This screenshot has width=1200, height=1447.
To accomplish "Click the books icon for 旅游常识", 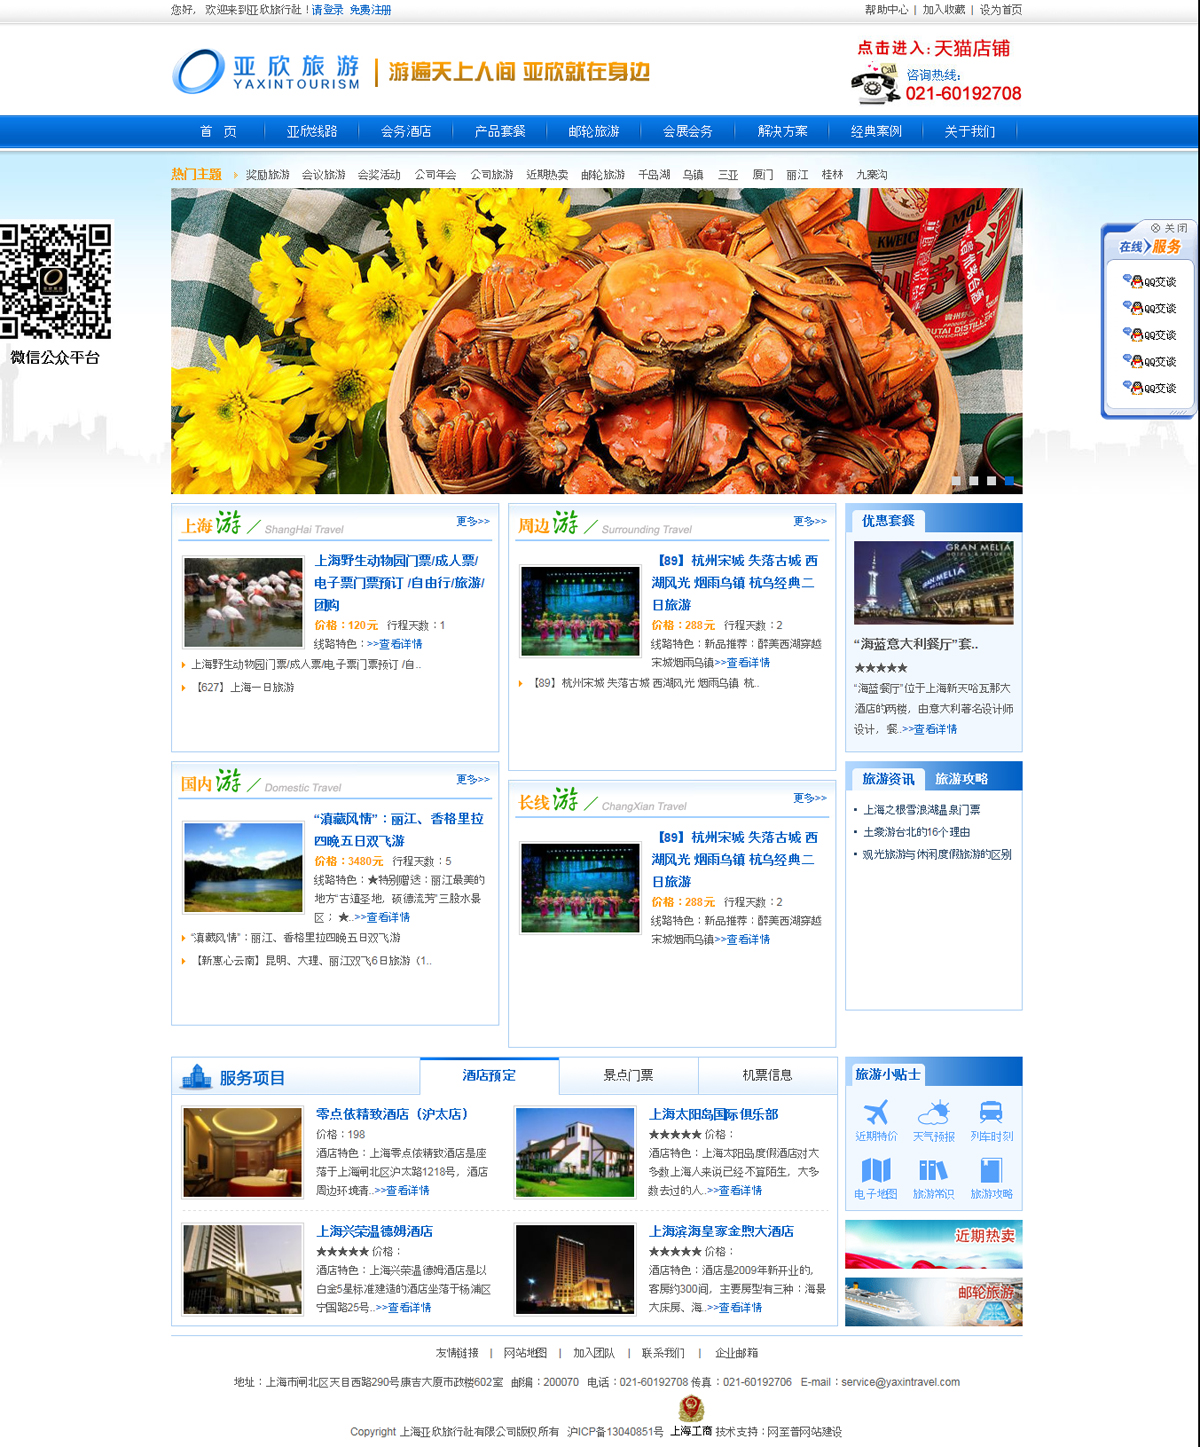I will click(x=933, y=1171).
